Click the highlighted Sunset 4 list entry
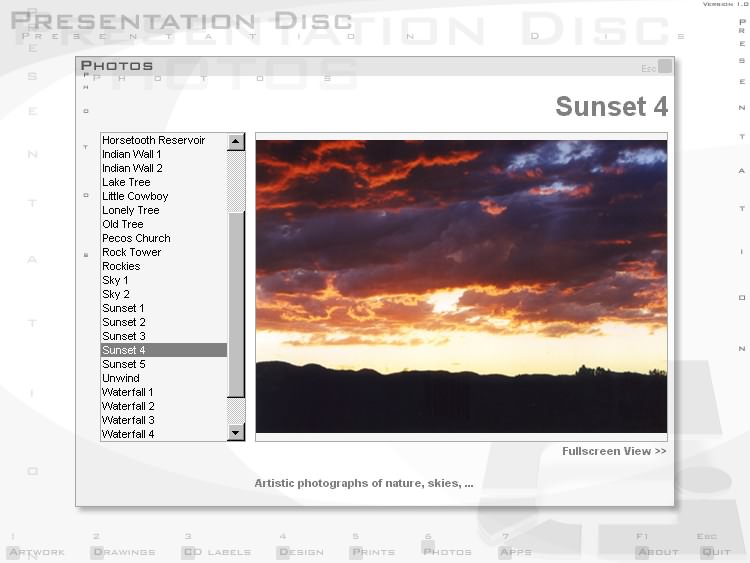 [x=164, y=350]
